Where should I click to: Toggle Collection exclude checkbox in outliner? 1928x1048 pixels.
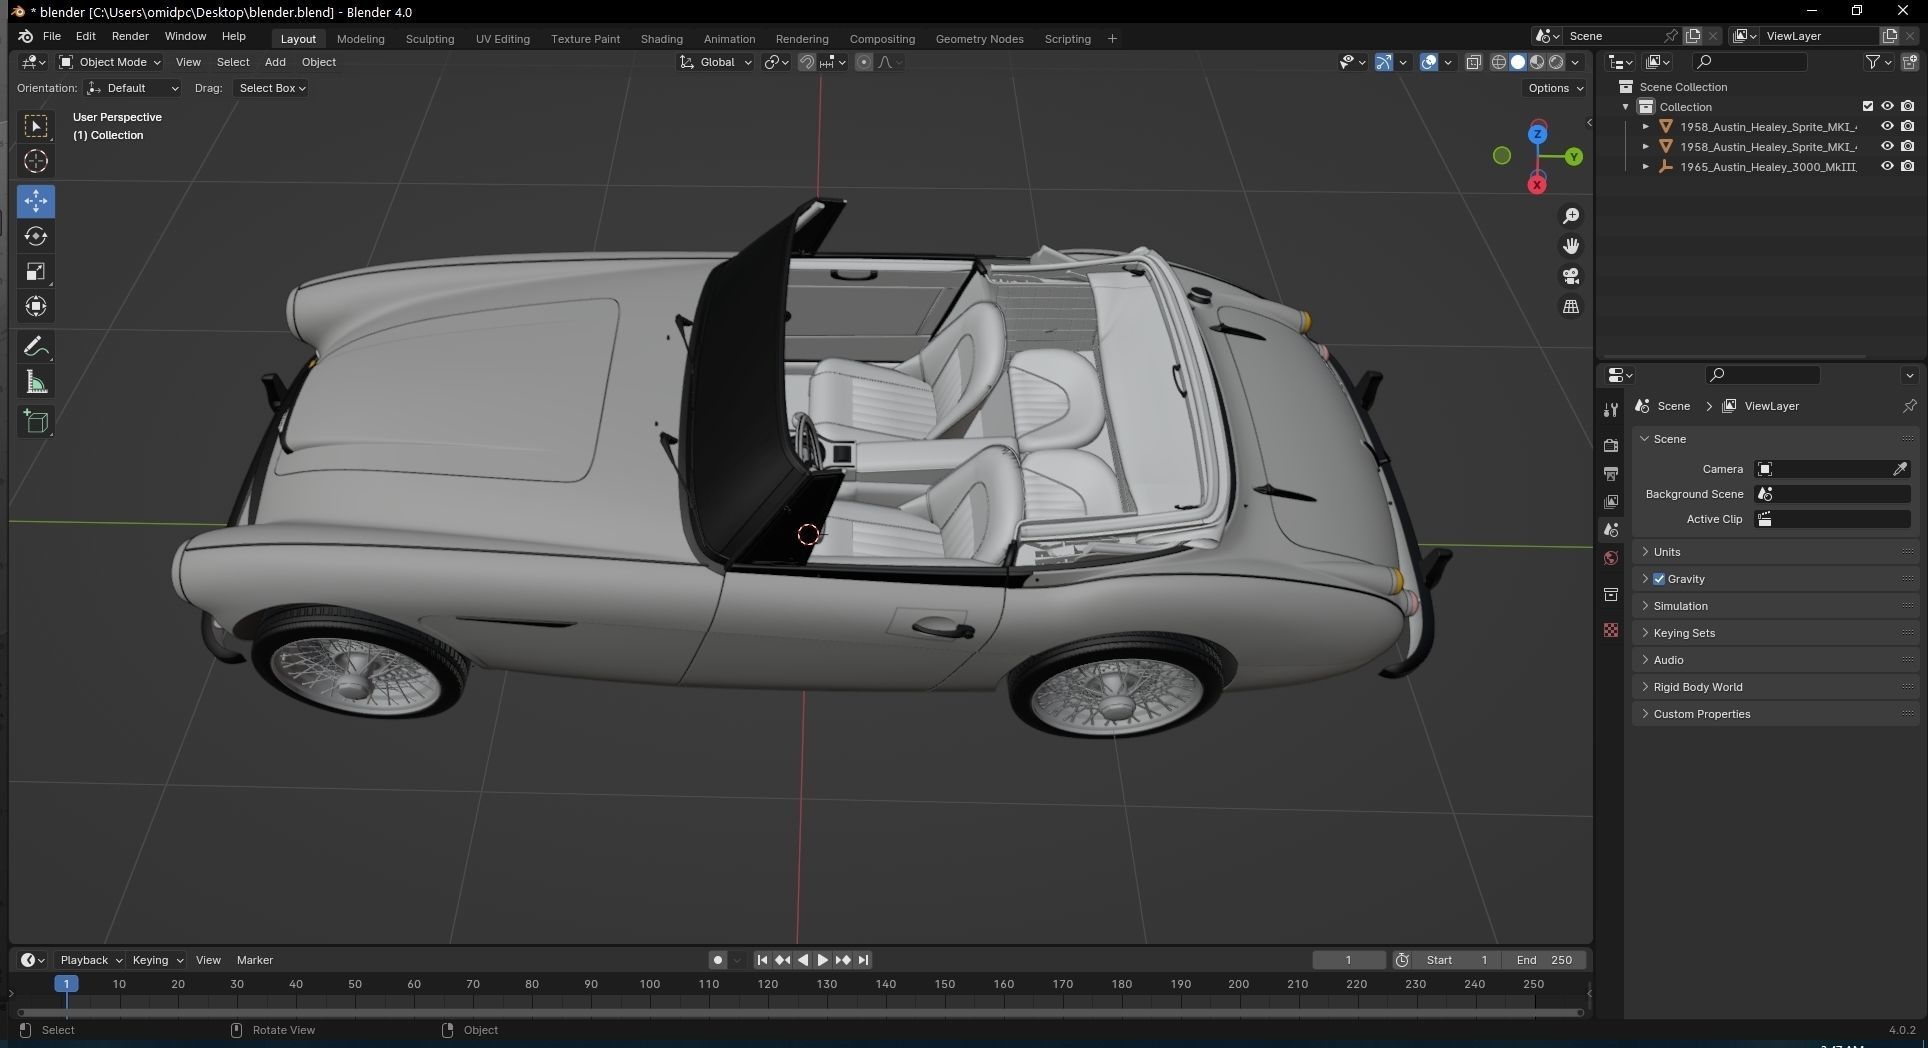tap(1867, 106)
